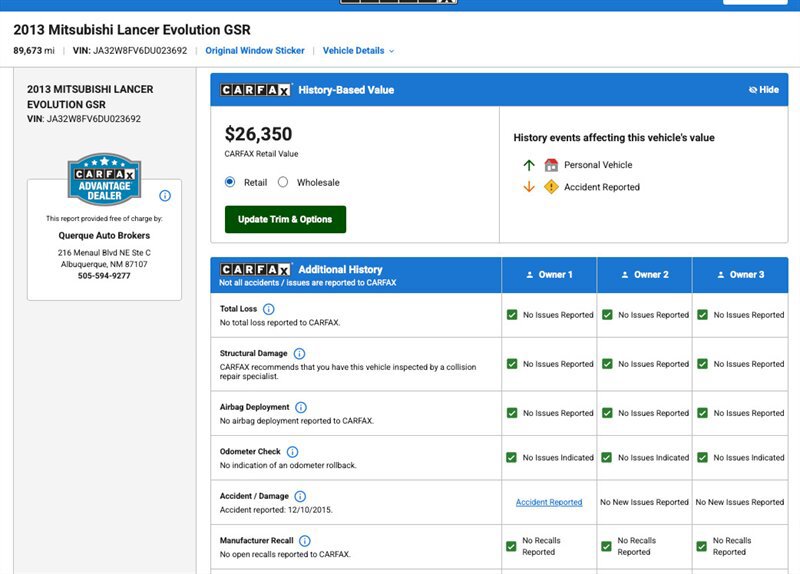Image resolution: width=800 pixels, height=574 pixels.
Task: Select the Owner 1 column header
Action: tap(549, 274)
